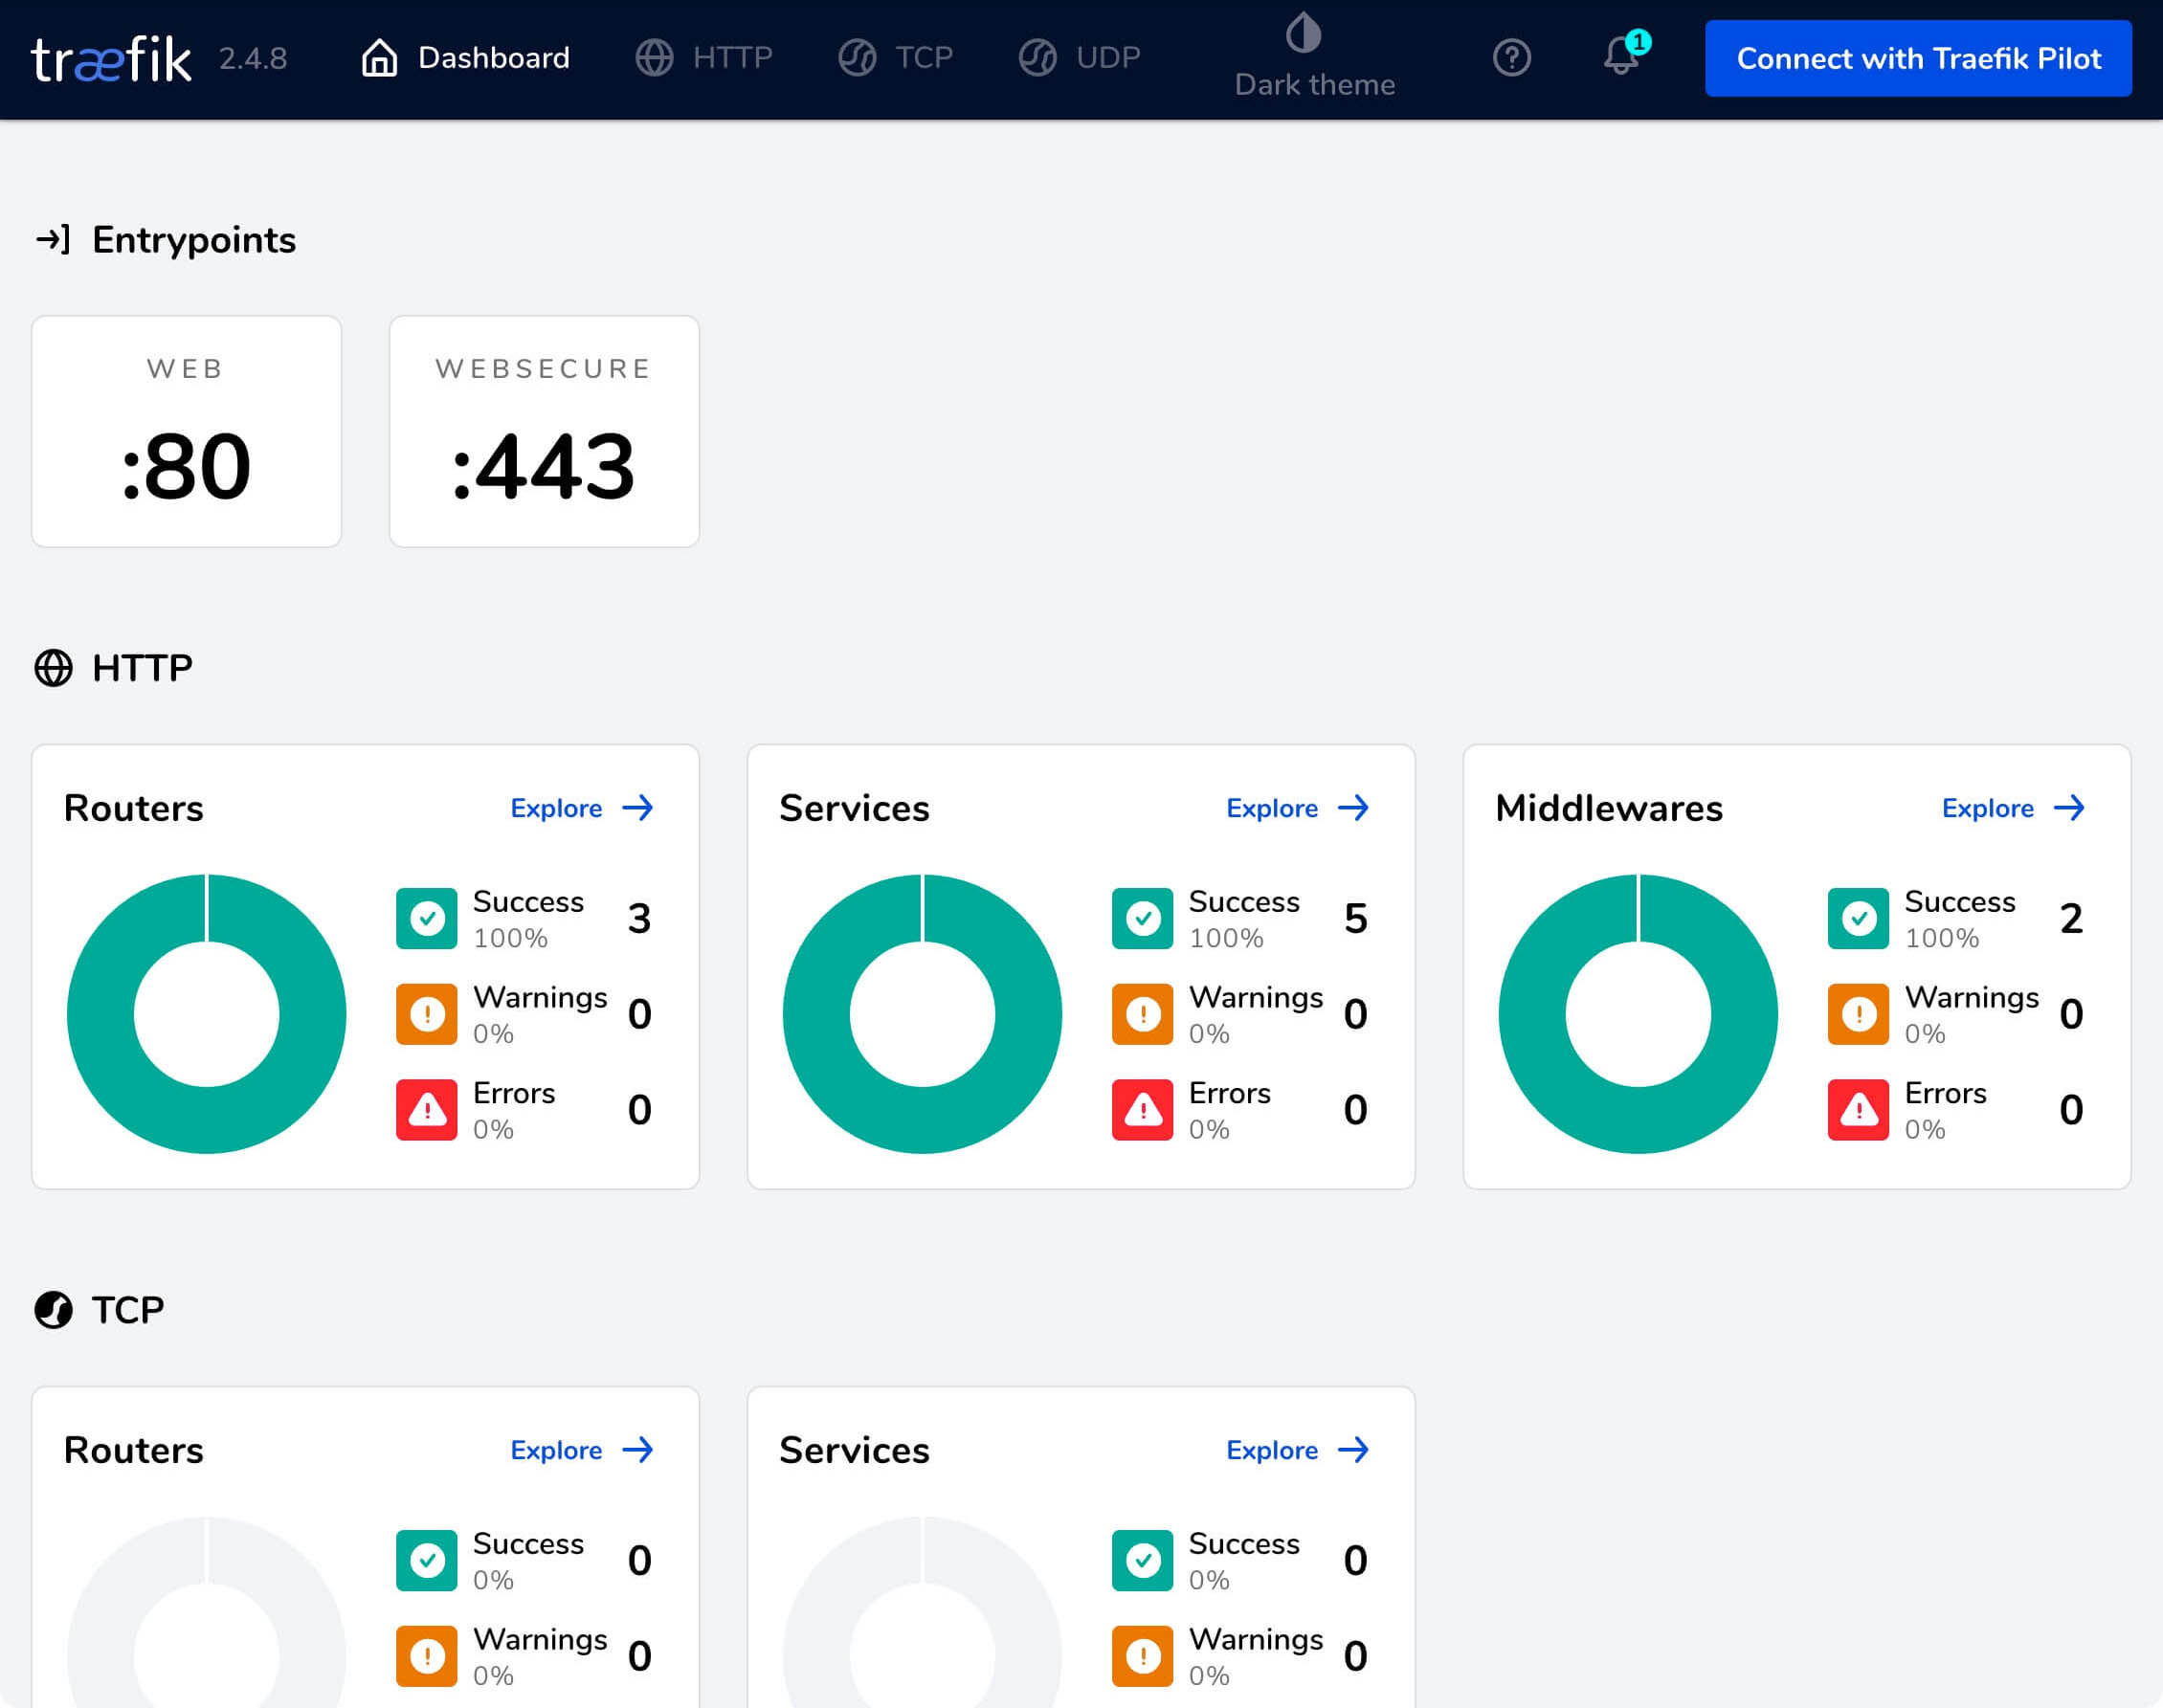Click the notifications bell icon
Image resolution: width=2163 pixels, height=1708 pixels.
click(1620, 58)
